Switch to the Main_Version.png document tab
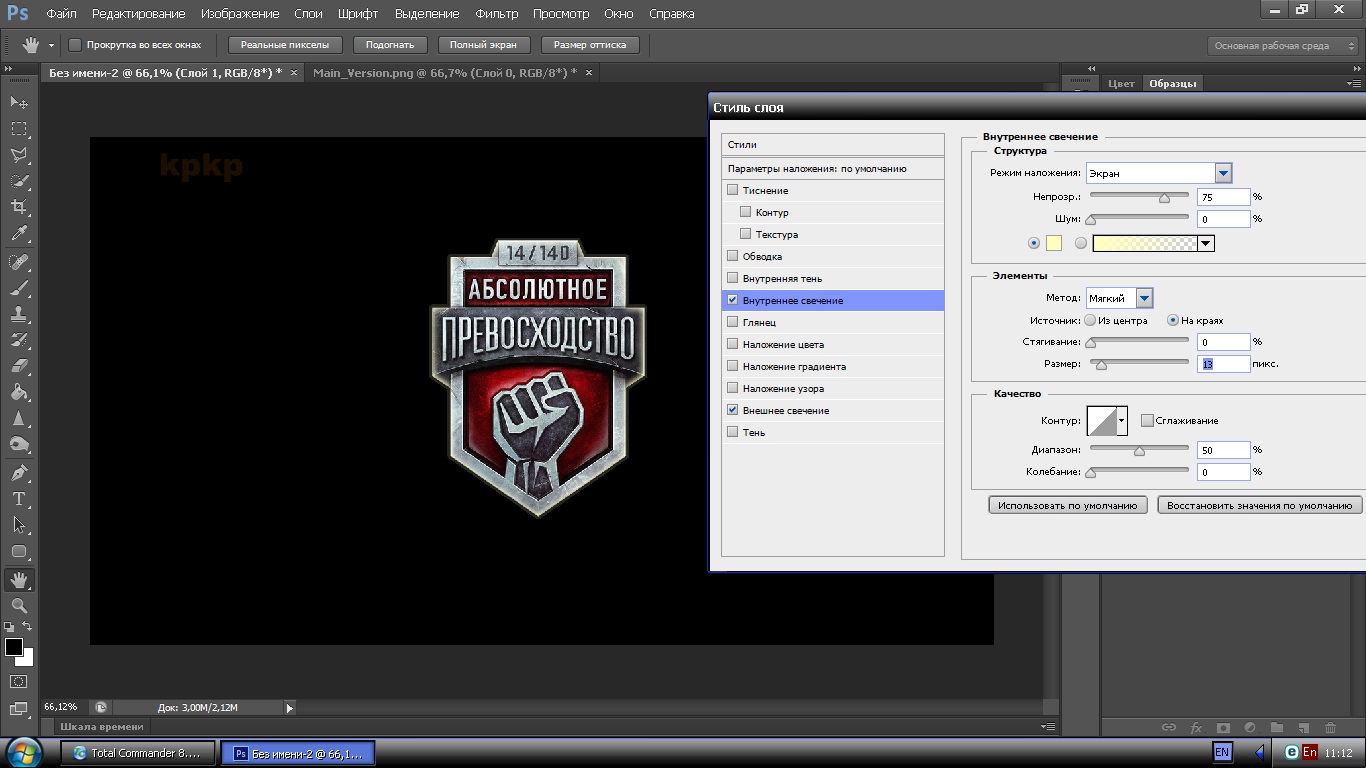 click(444, 73)
